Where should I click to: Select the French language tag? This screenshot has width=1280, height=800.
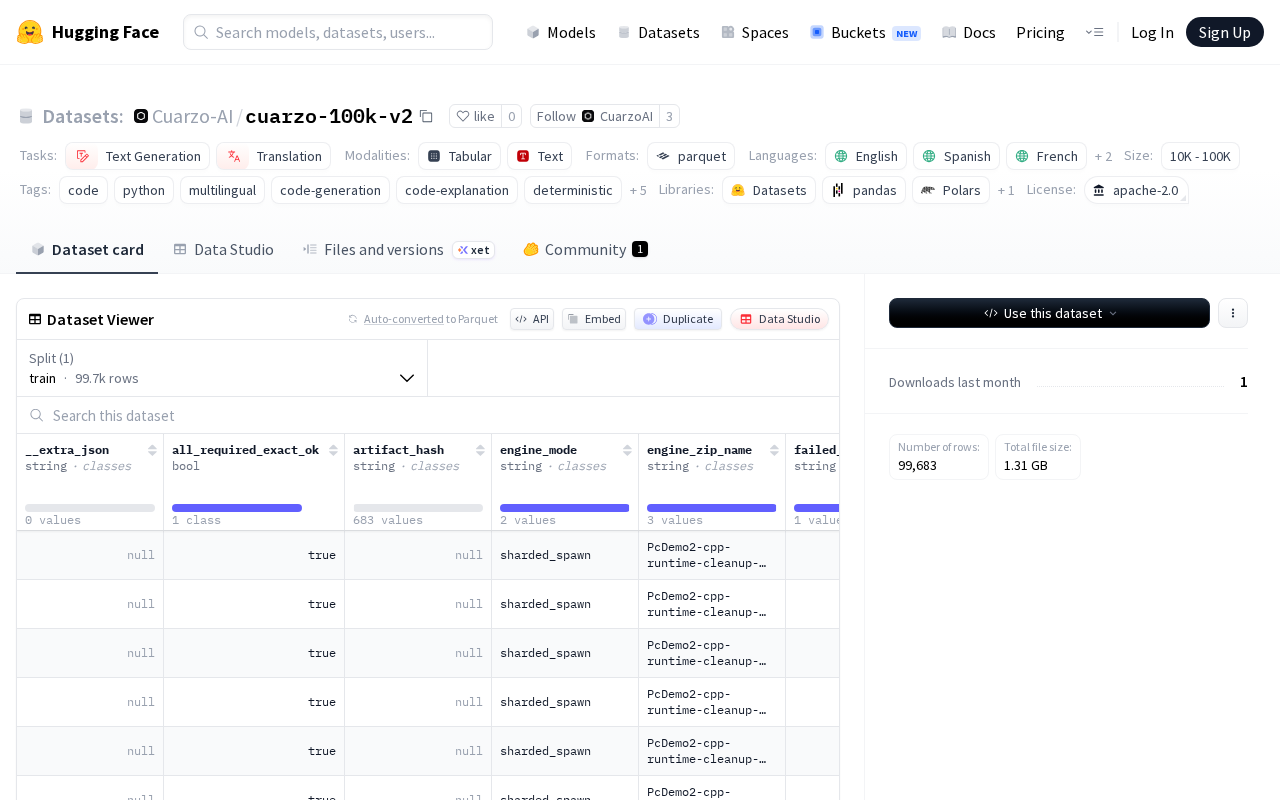(x=1046, y=156)
